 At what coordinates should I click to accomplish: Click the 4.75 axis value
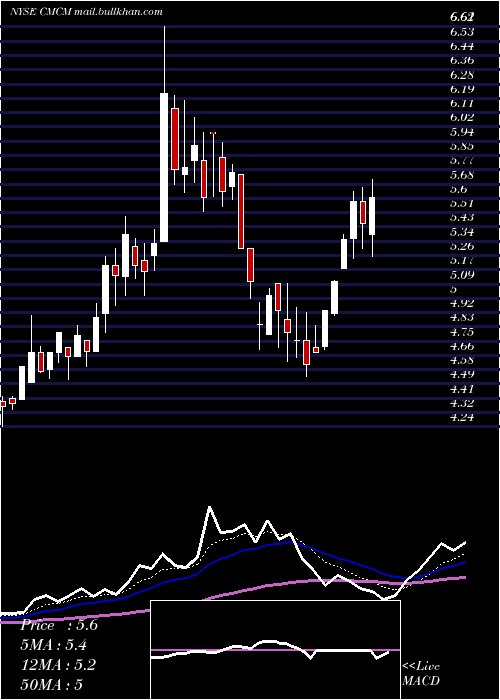pos(462,332)
